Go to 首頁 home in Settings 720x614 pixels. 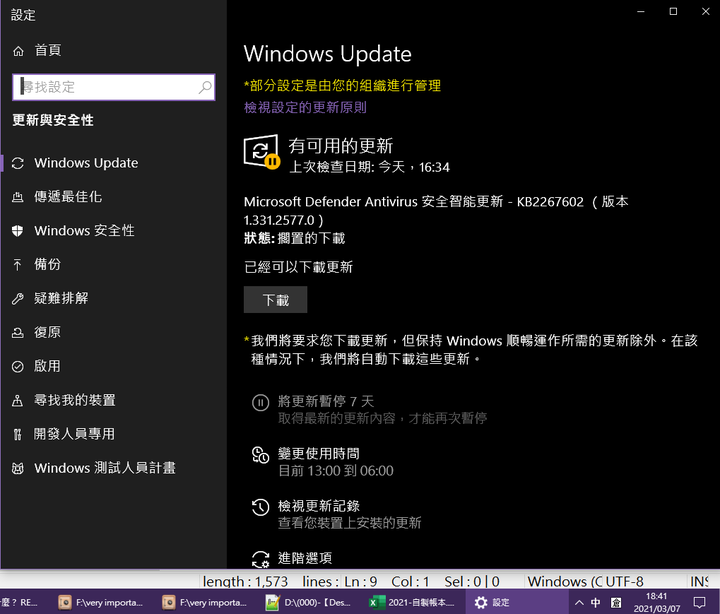click(x=37, y=50)
